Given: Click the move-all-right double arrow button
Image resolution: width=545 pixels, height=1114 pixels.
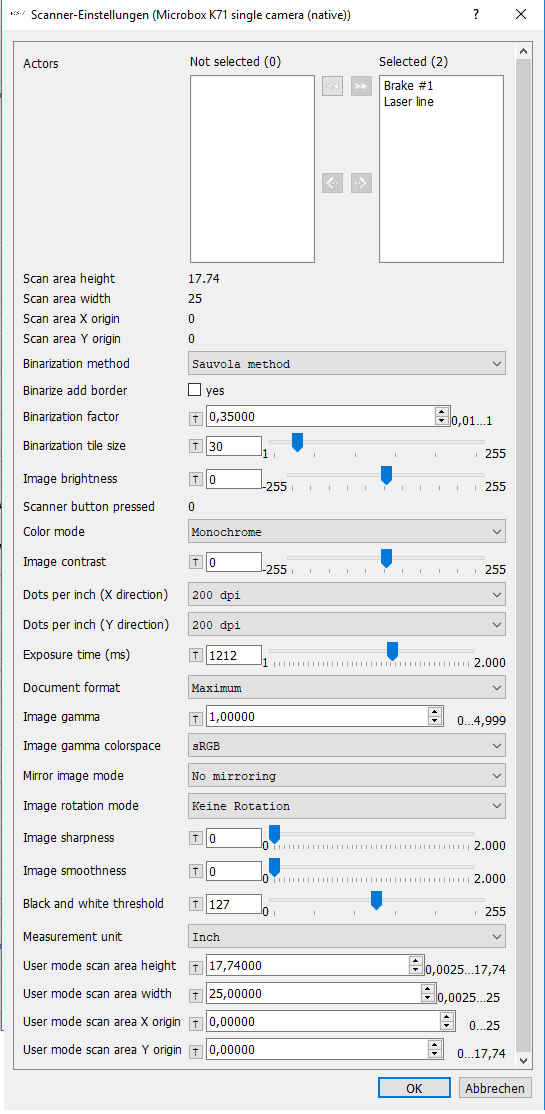Looking at the screenshot, I should (x=361, y=86).
